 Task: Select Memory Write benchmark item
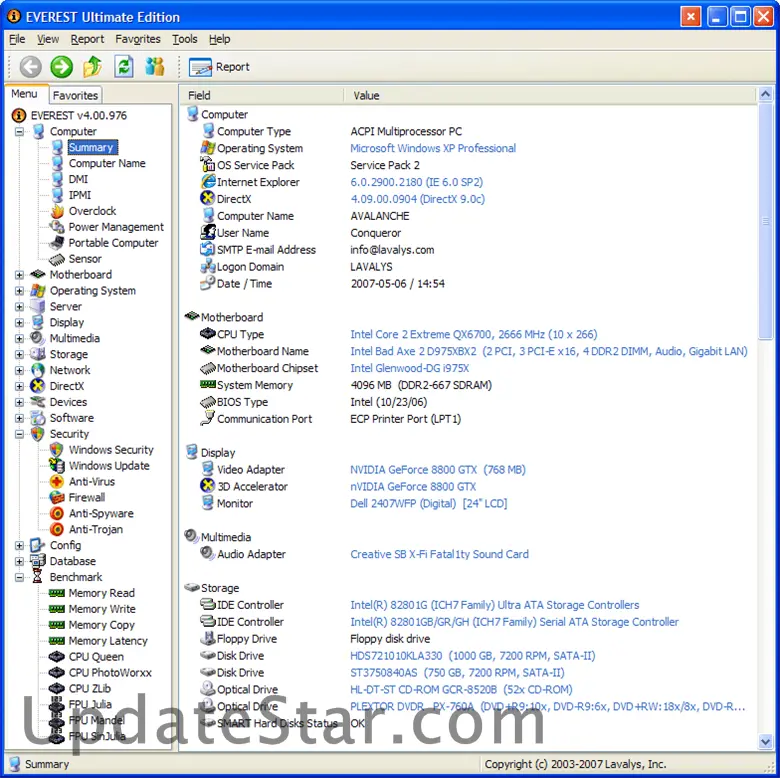coord(102,609)
